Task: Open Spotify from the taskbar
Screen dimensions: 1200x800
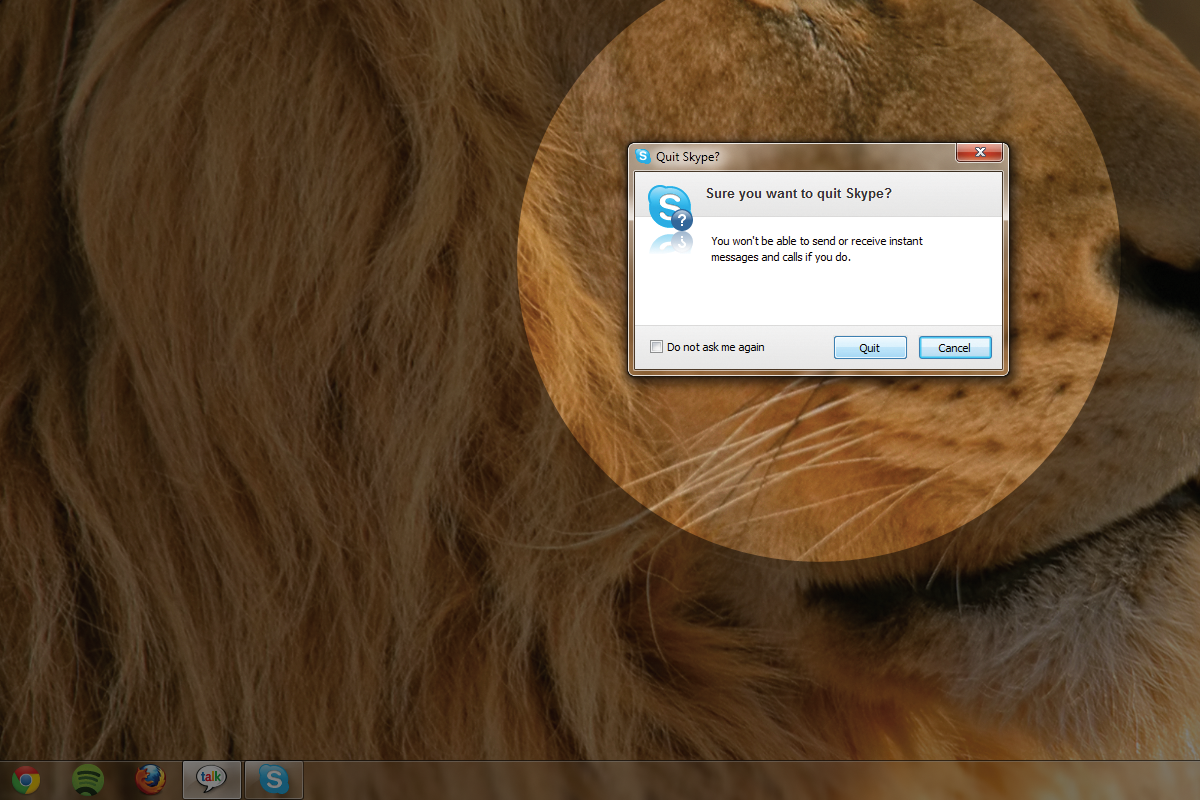Action: (89, 779)
